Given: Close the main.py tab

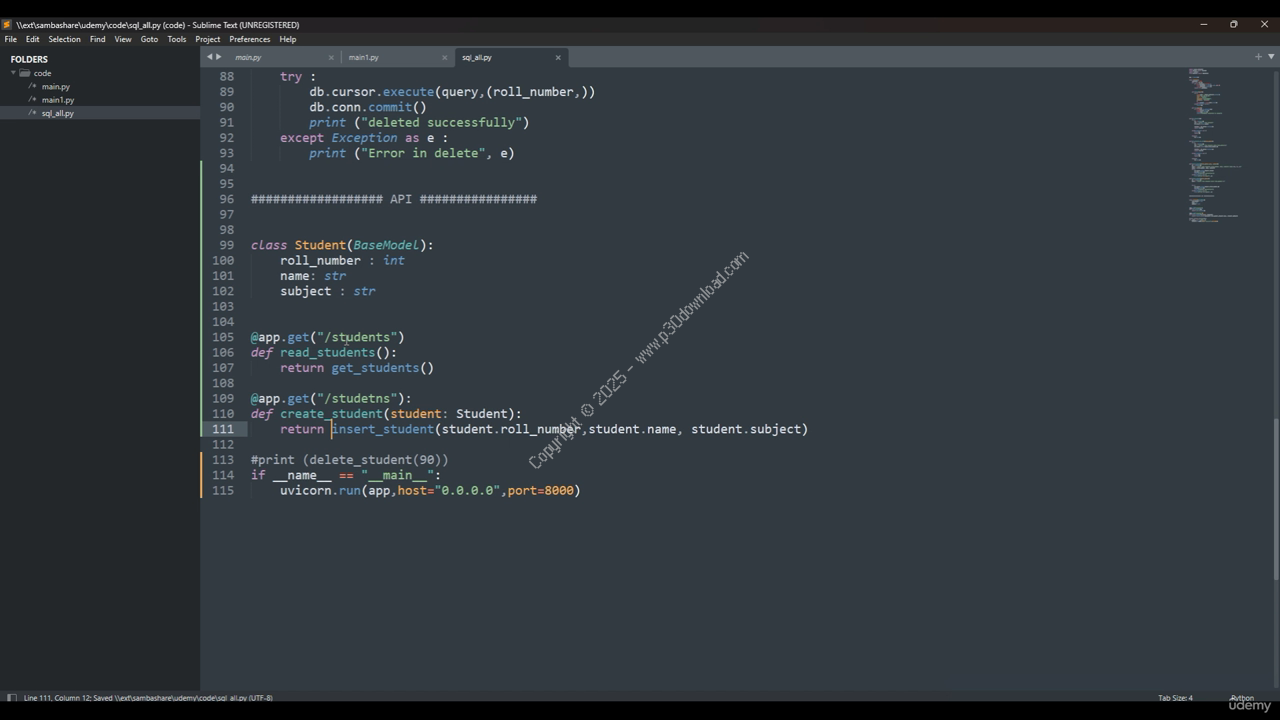Looking at the screenshot, I should [x=331, y=57].
